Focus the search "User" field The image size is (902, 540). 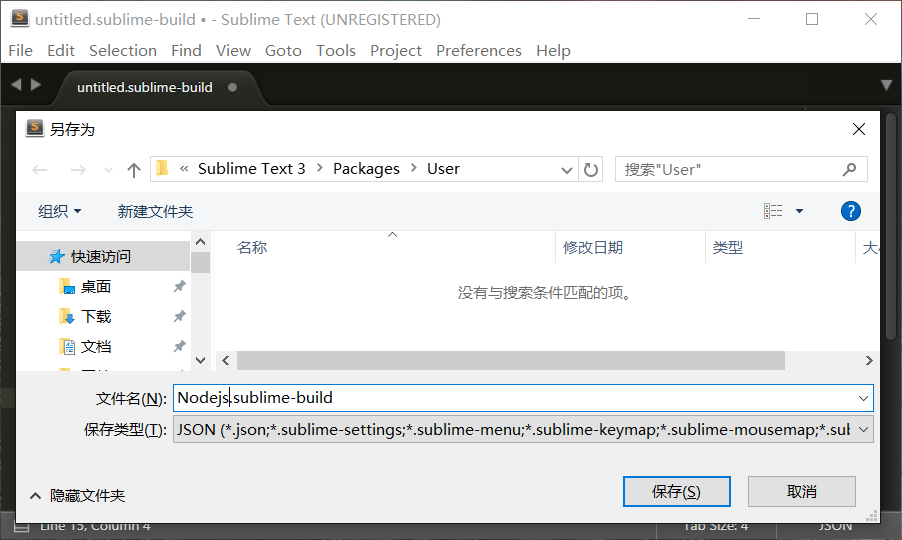coord(741,170)
